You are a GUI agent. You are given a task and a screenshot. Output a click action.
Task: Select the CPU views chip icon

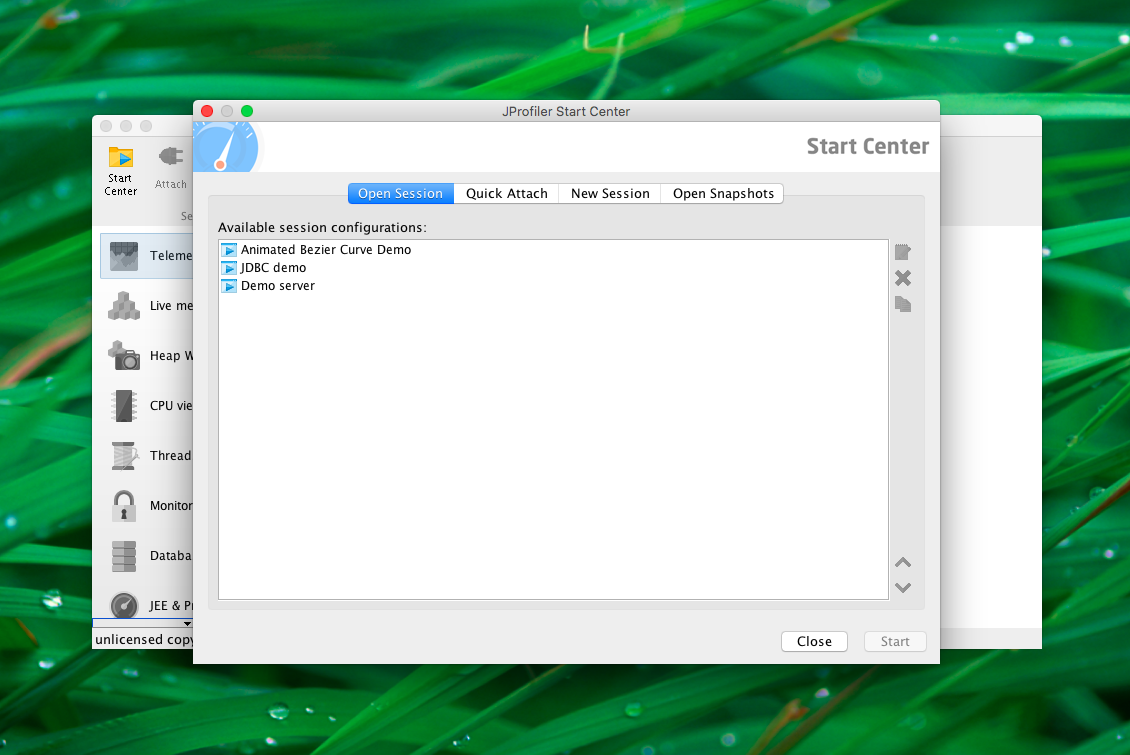(124, 406)
